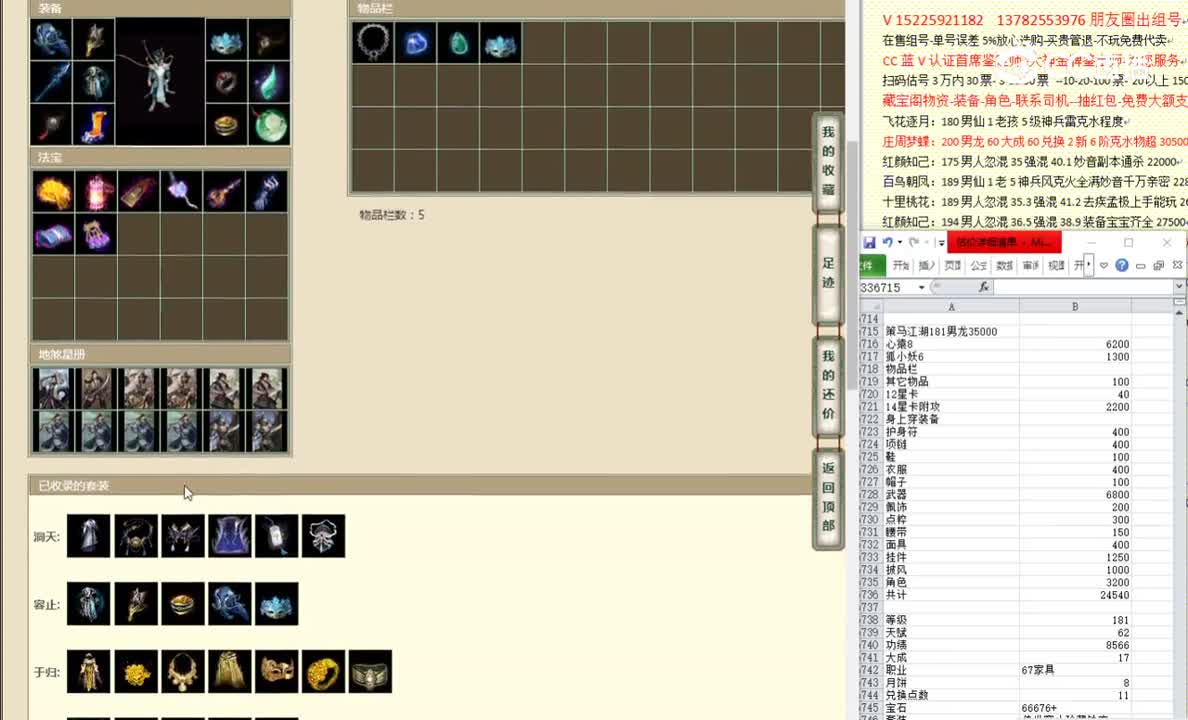Click the Save icon in the Excel toolbar
Image resolution: width=1188 pixels, height=720 pixels.
pyautogui.click(x=871, y=242)
